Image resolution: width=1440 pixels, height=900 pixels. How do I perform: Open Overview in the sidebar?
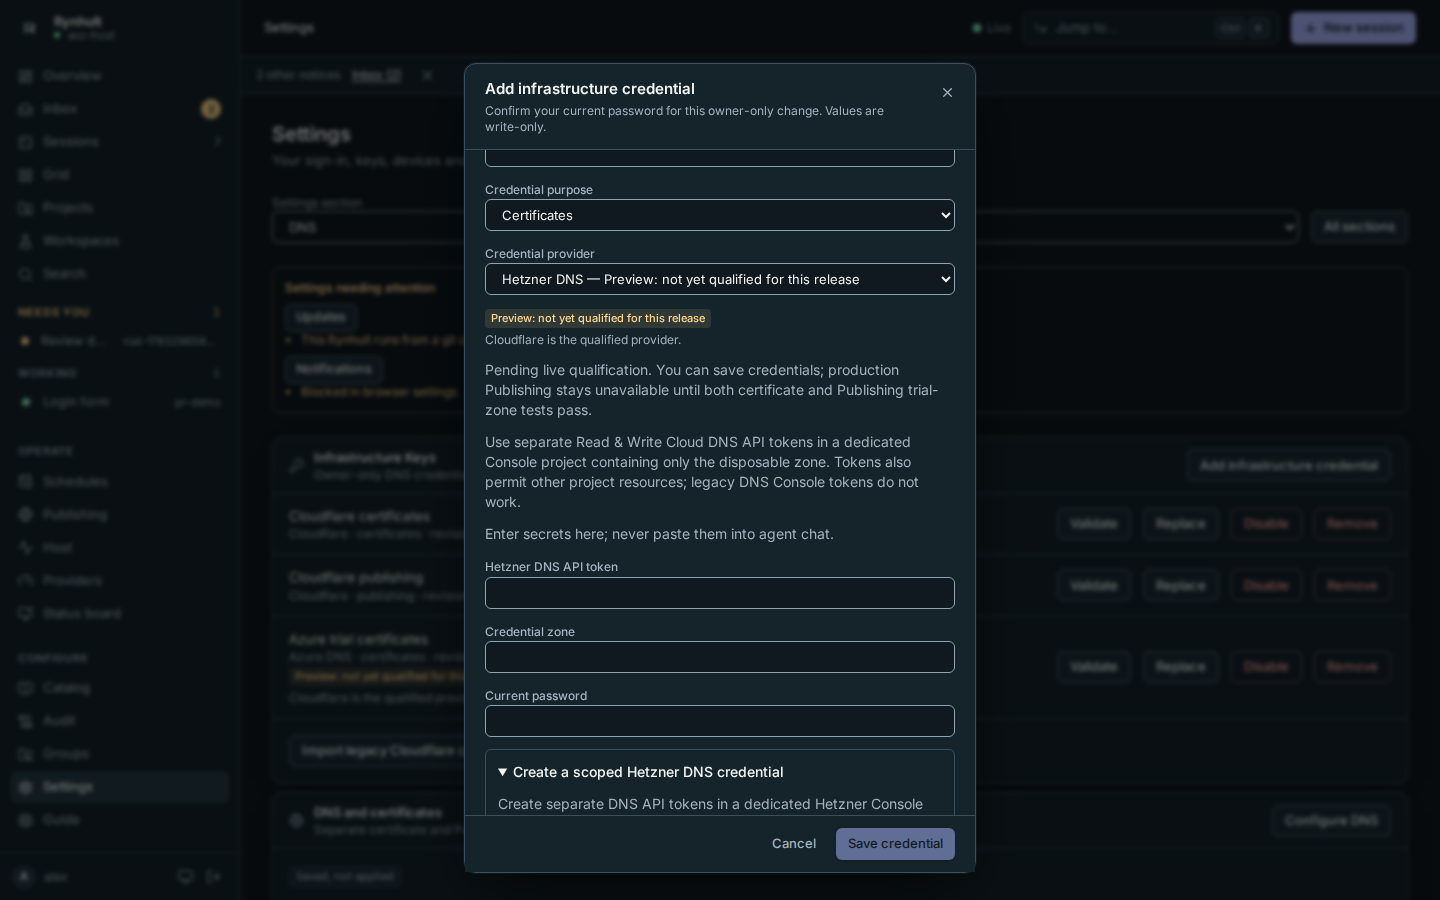click(120, 76)
